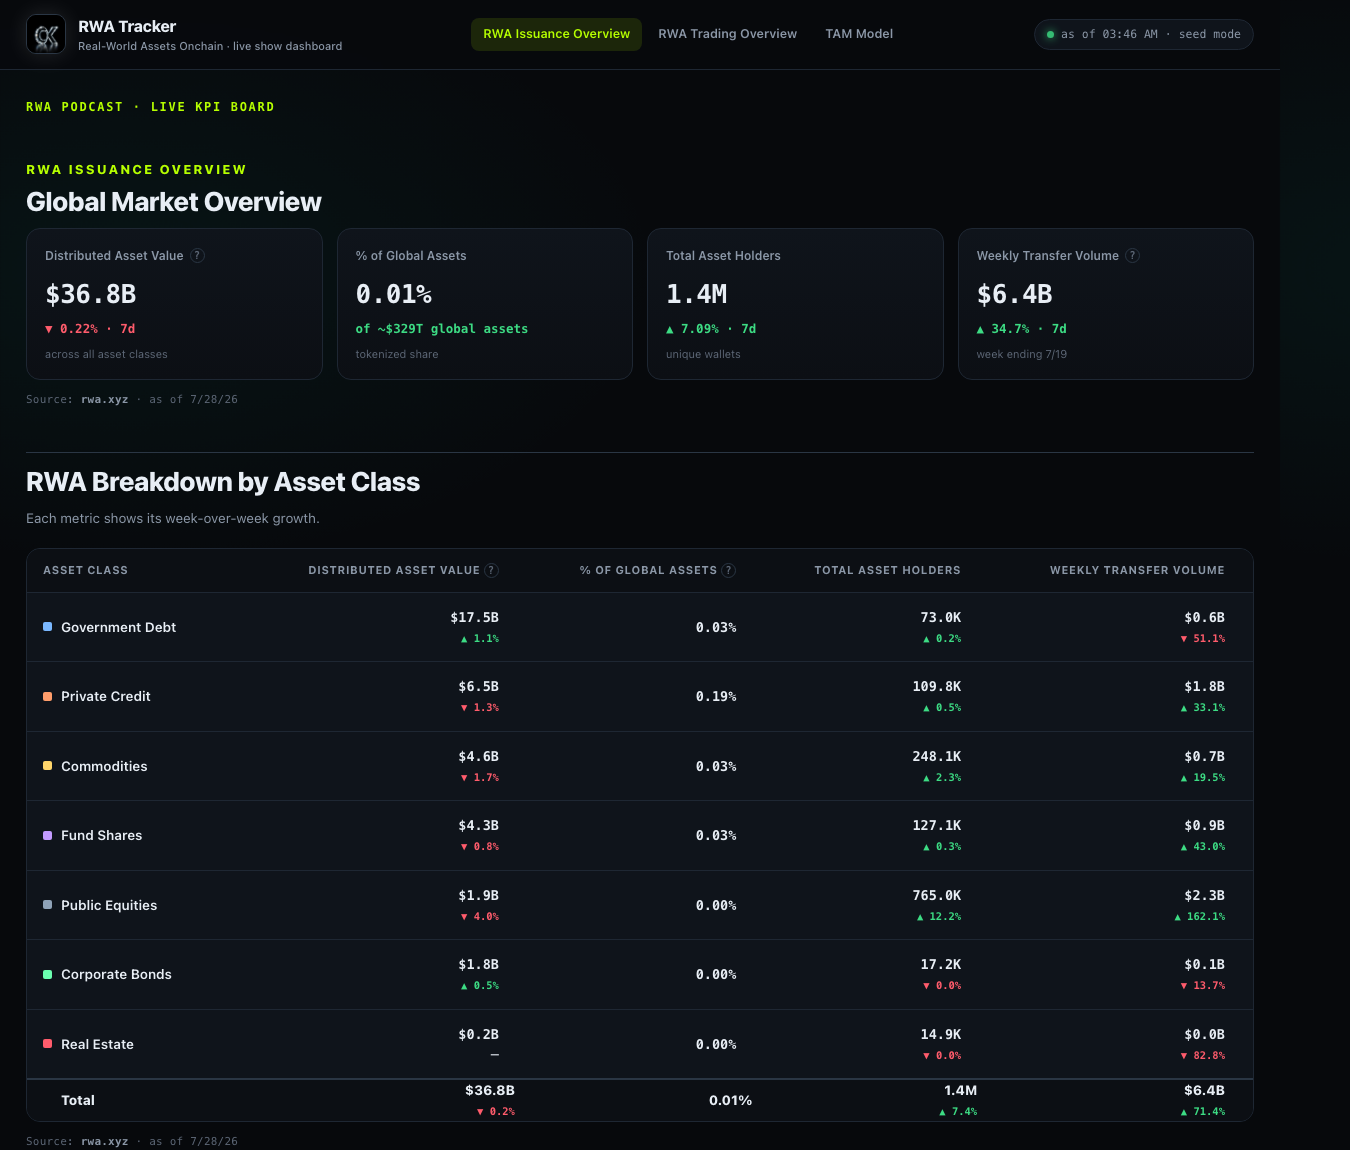Open help icon beside Distributed Asset Value card
1350x1150 pixels.
(198, 255)
